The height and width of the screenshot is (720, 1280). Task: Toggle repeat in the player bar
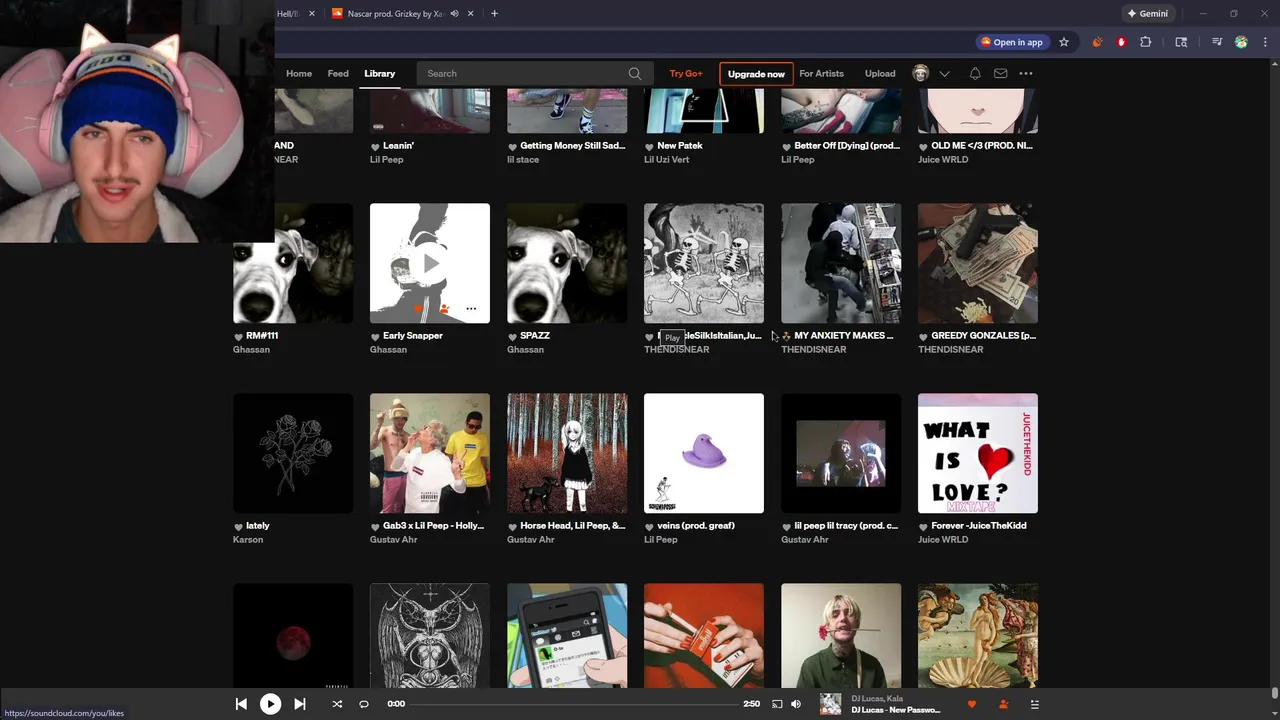pos(364,704)
